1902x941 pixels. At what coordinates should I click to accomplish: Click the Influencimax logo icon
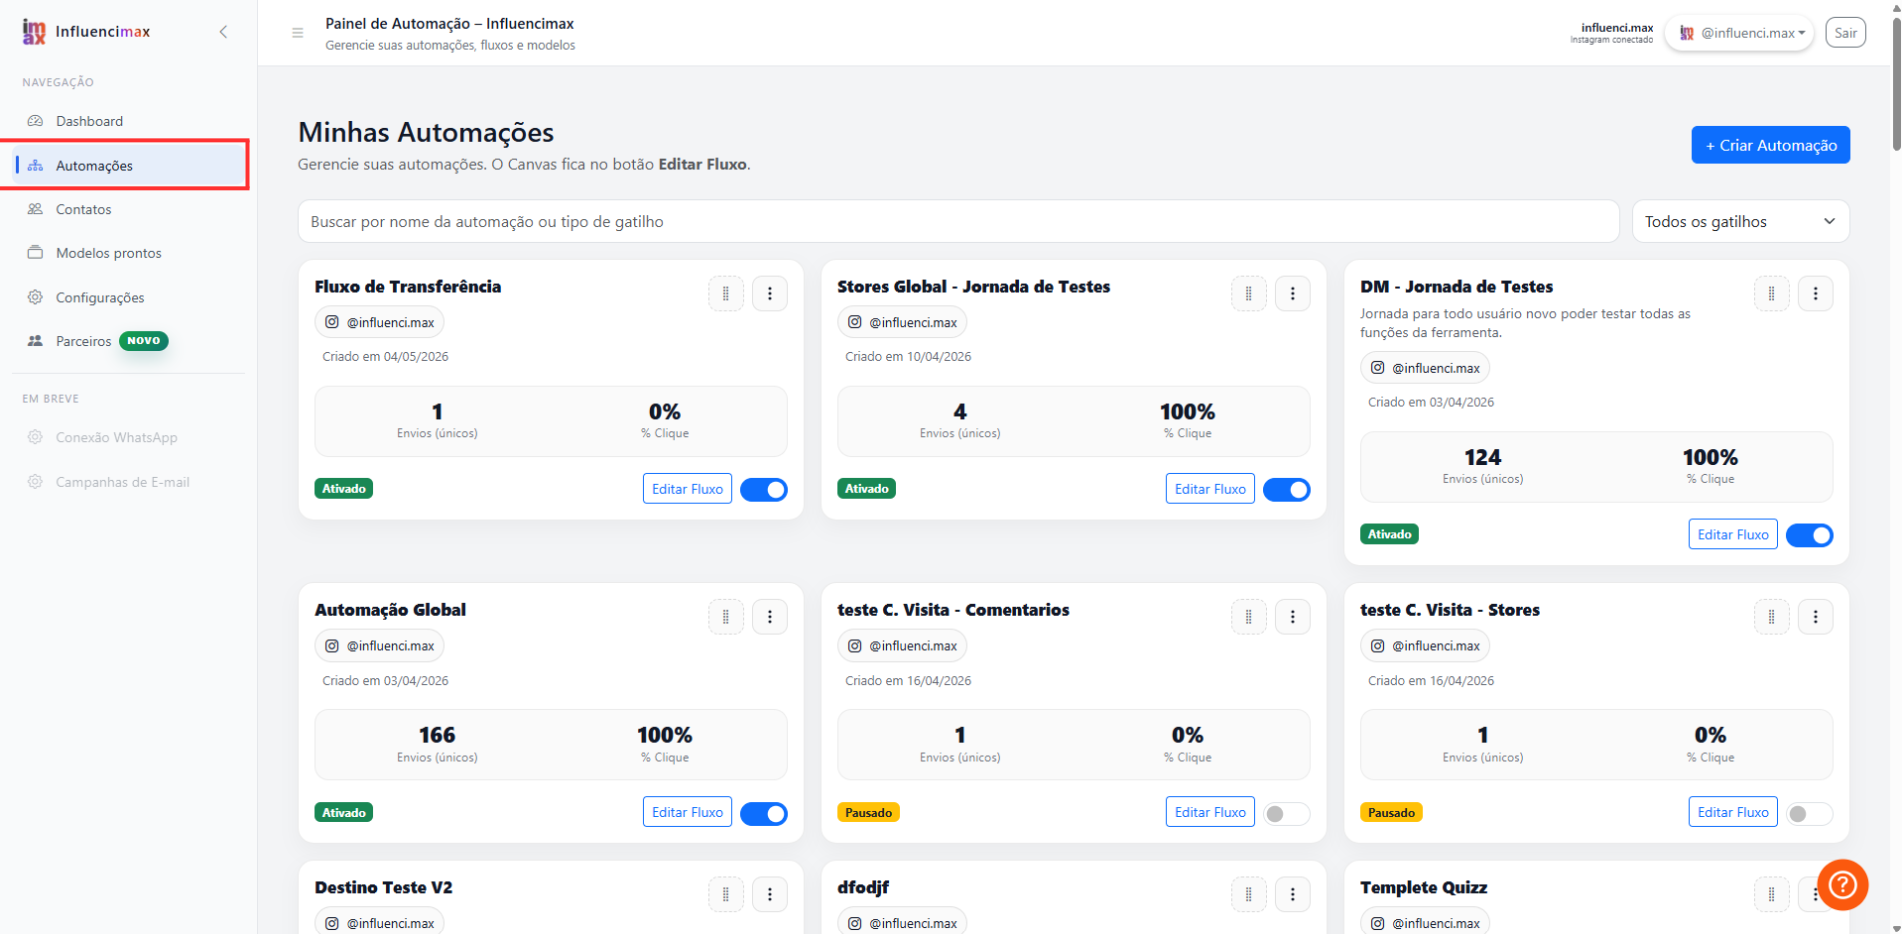click(x=34, y=32)
